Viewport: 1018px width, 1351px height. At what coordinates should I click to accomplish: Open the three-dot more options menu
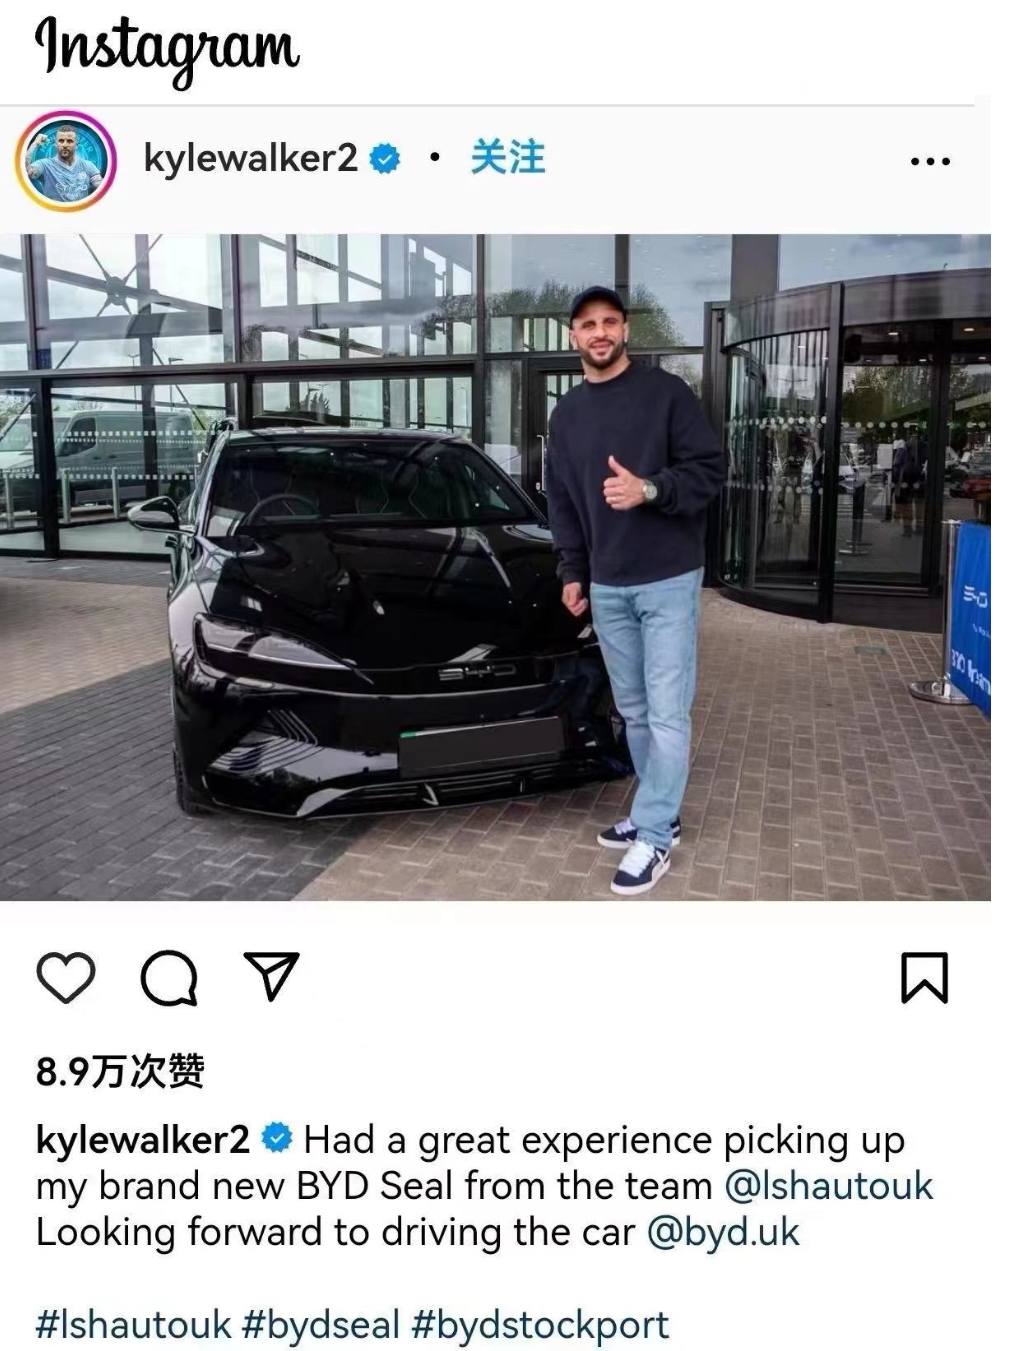930,161
